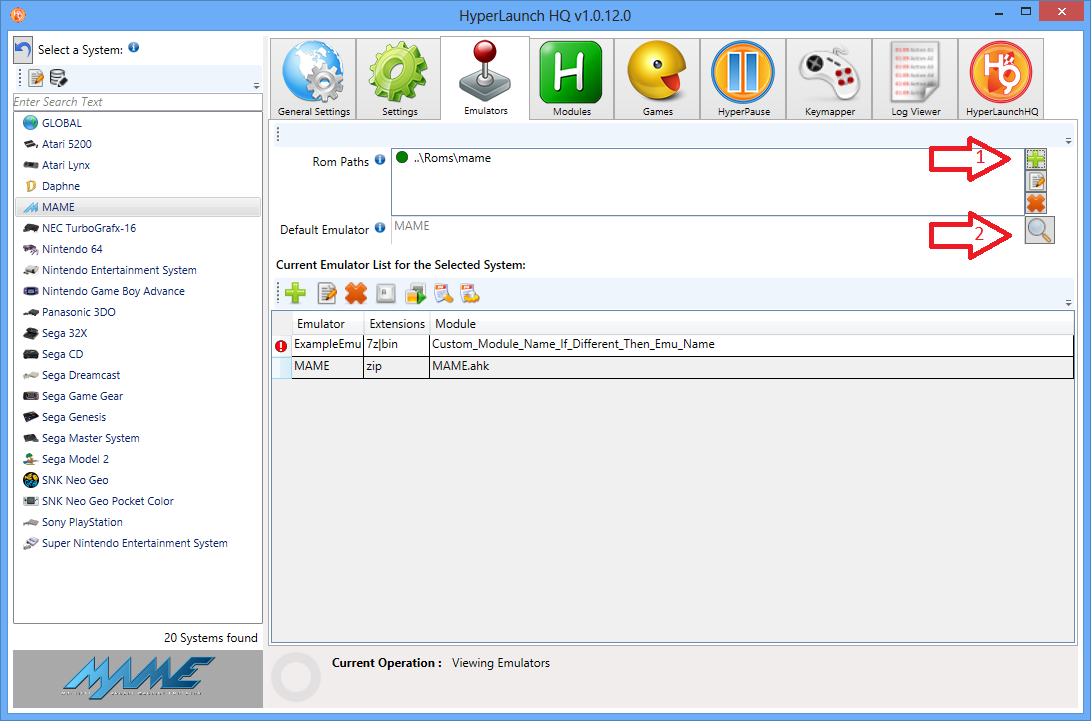Screen dimensions: 1091x721
Task: Select Nintendo Game Boy Advance
Action: pos(138,291)
